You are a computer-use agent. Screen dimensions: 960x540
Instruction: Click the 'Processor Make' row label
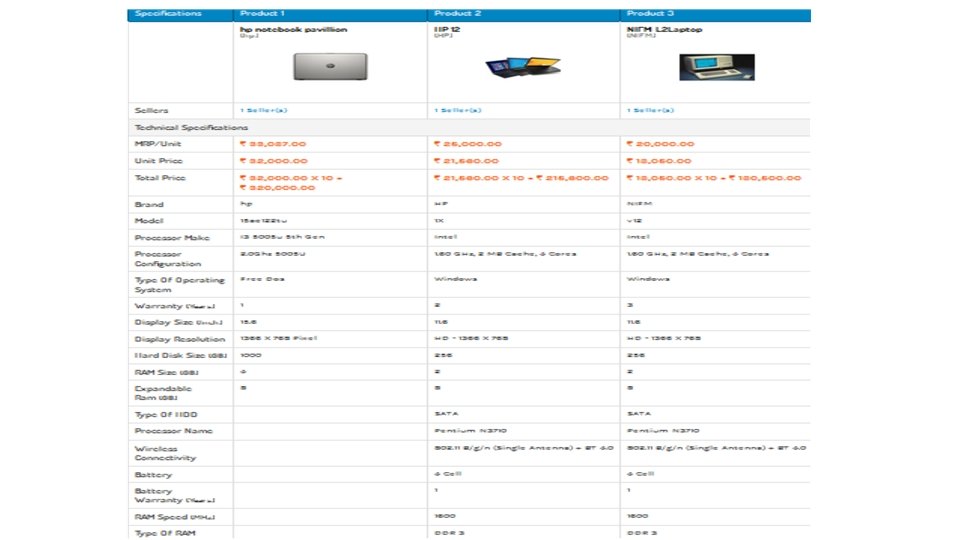172,238
